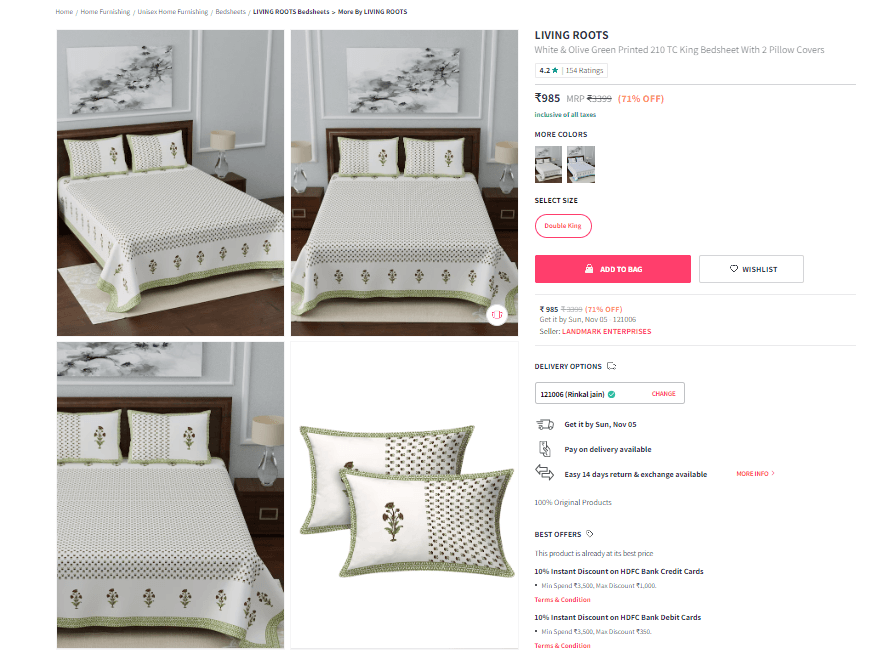
Task: Expand MORE INFO about return and exchange
Action: click(x=755, y=474)
